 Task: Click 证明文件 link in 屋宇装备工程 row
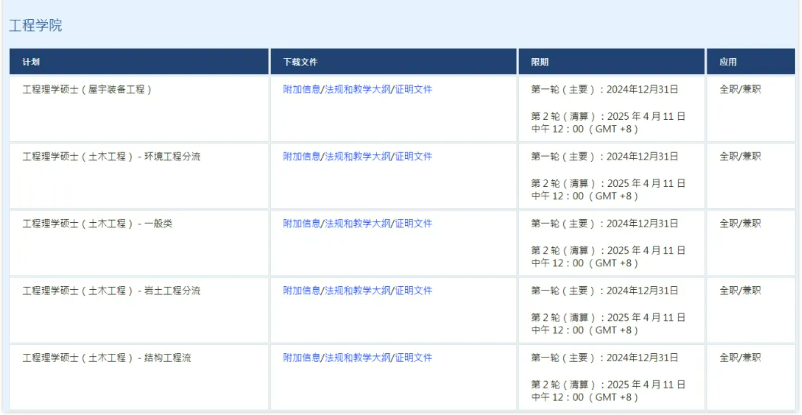tap(413, 89)
